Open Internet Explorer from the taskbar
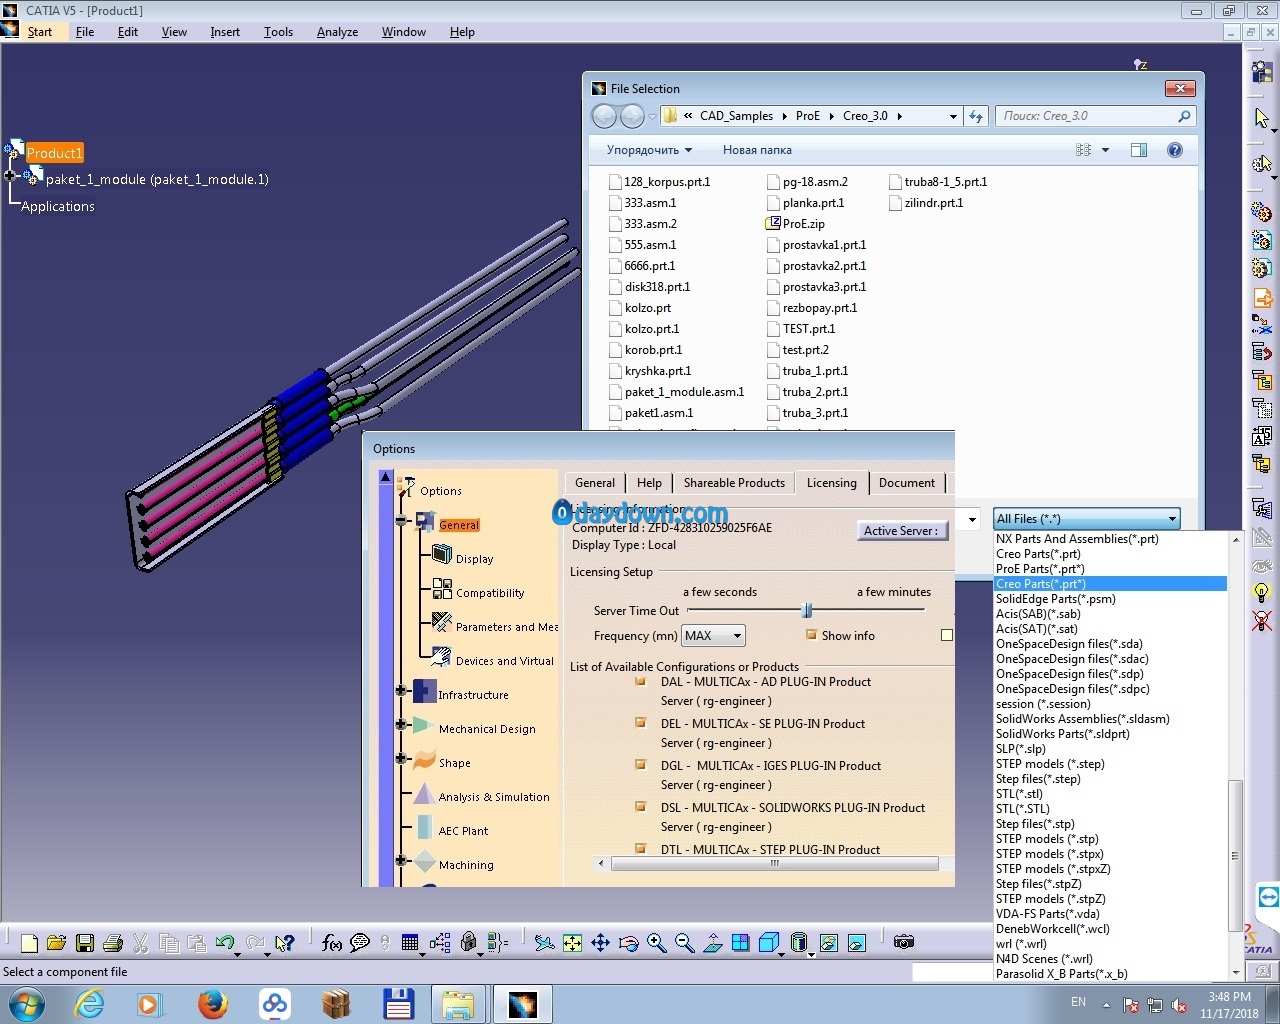1280x1024 pixels. (90, 1004)
